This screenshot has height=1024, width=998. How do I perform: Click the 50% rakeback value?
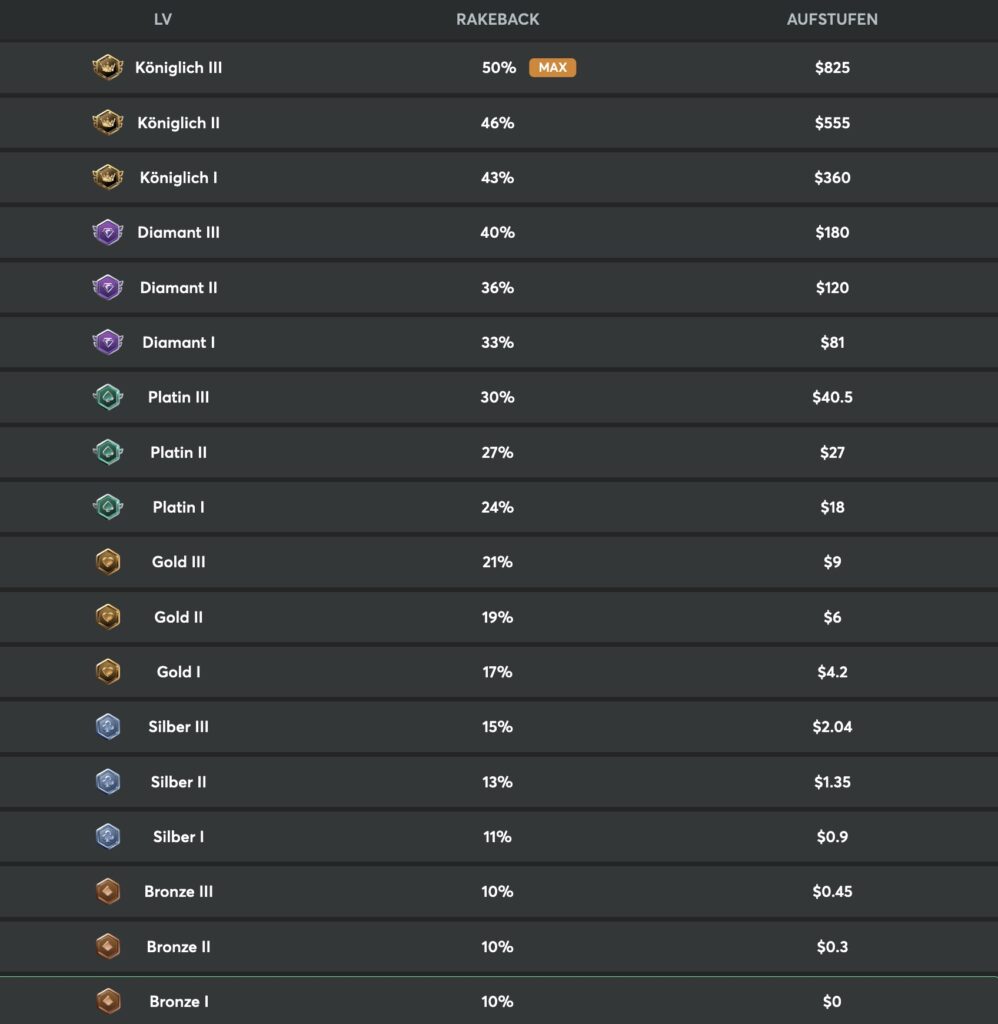pyautogui.click(x=498, y=68)
